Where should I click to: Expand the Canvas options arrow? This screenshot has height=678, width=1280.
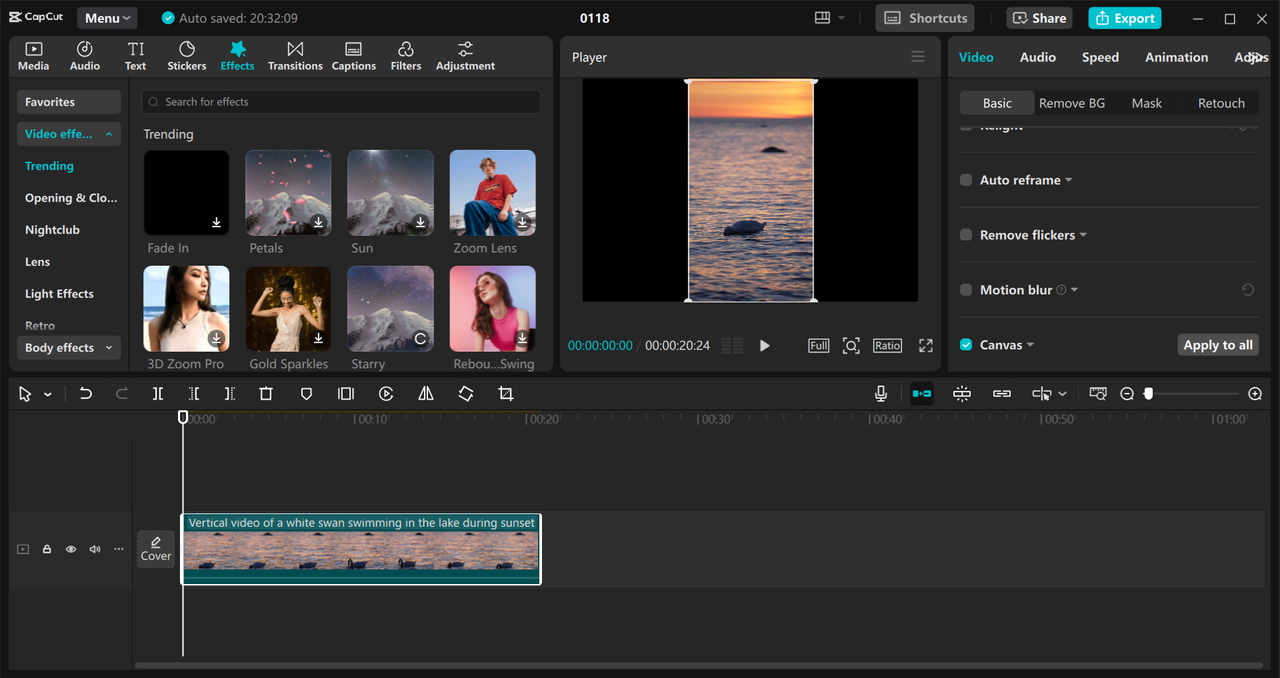1031,345
